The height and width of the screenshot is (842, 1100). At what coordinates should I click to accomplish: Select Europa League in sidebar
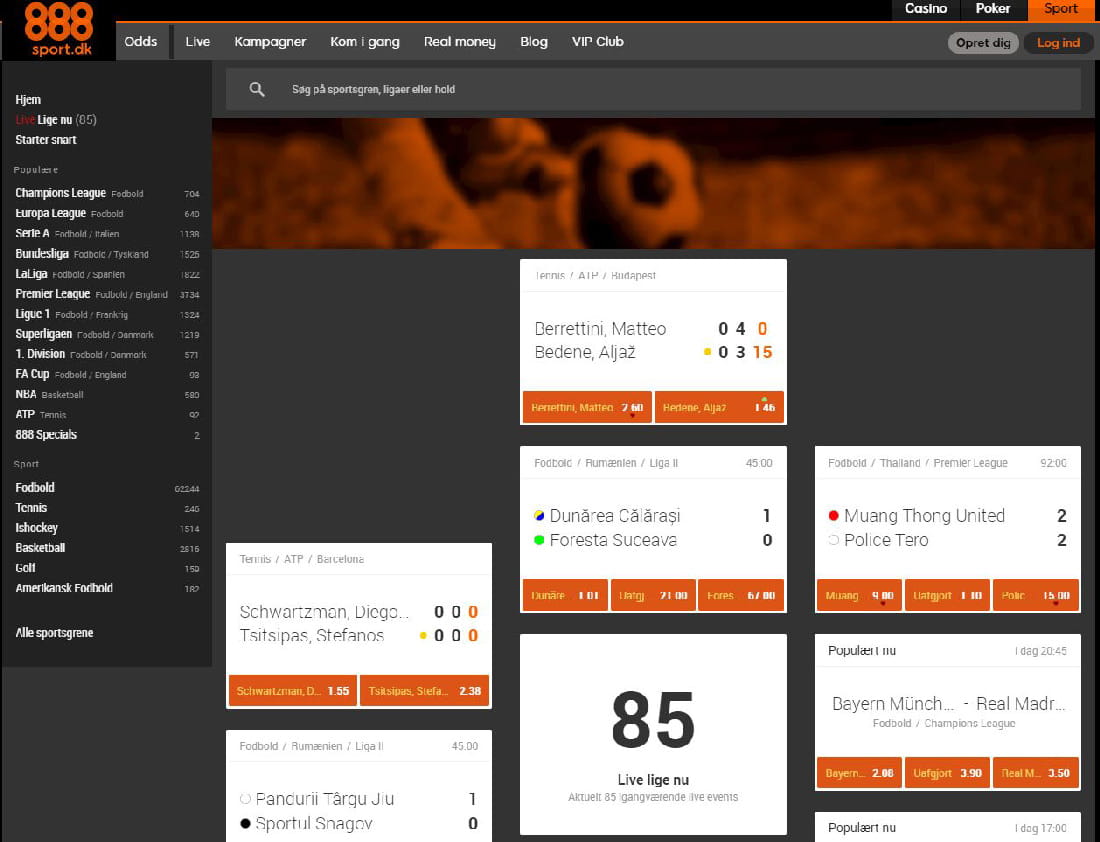(x=107, y=213)
